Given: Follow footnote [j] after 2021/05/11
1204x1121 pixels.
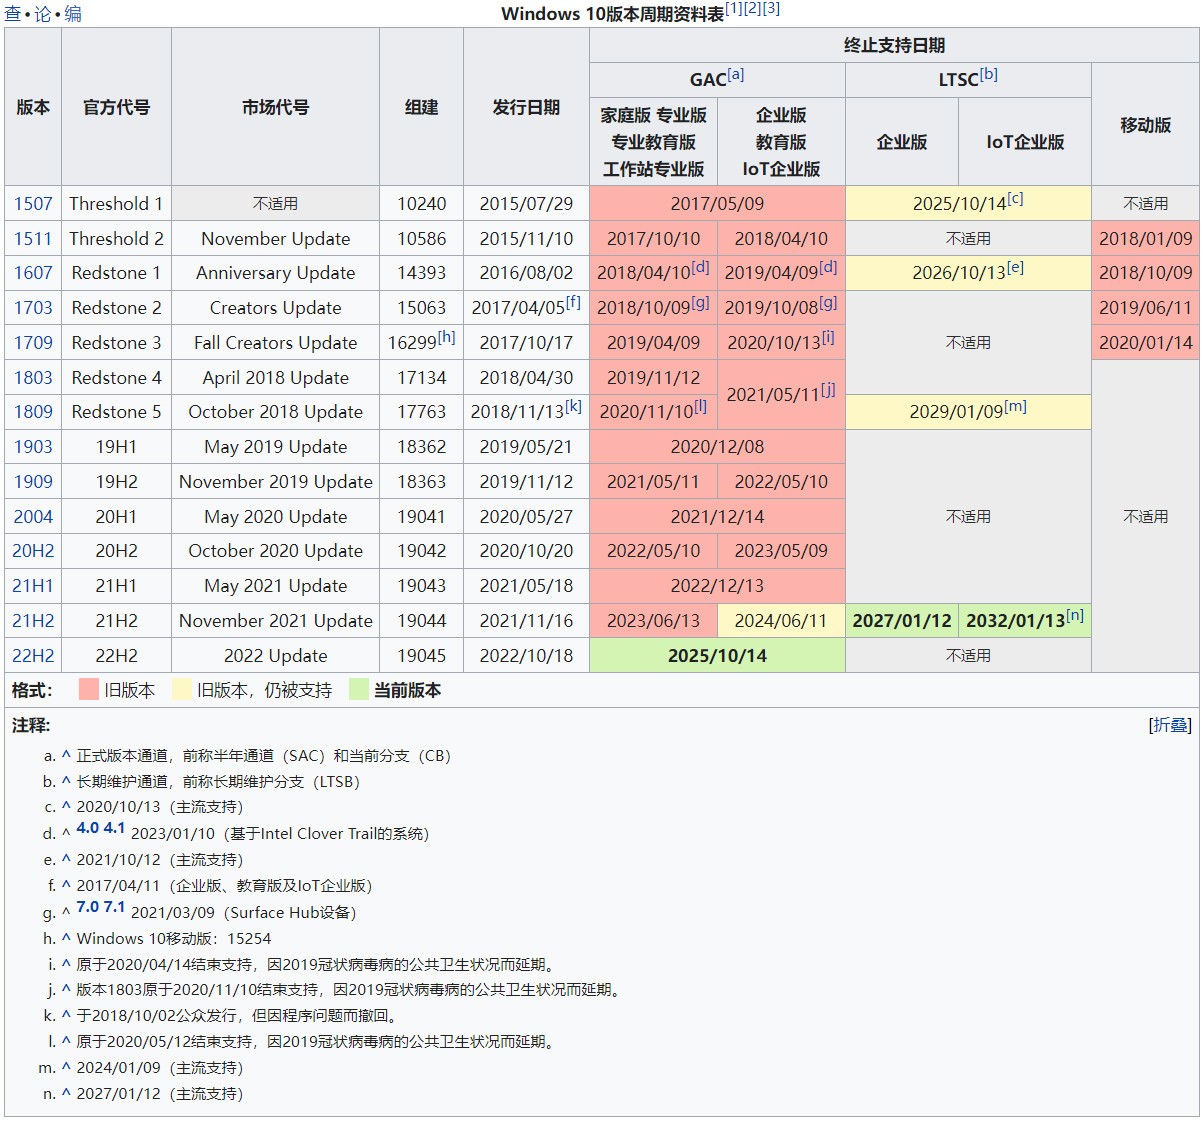Looking at the screenshot, I should coord(828,389).
